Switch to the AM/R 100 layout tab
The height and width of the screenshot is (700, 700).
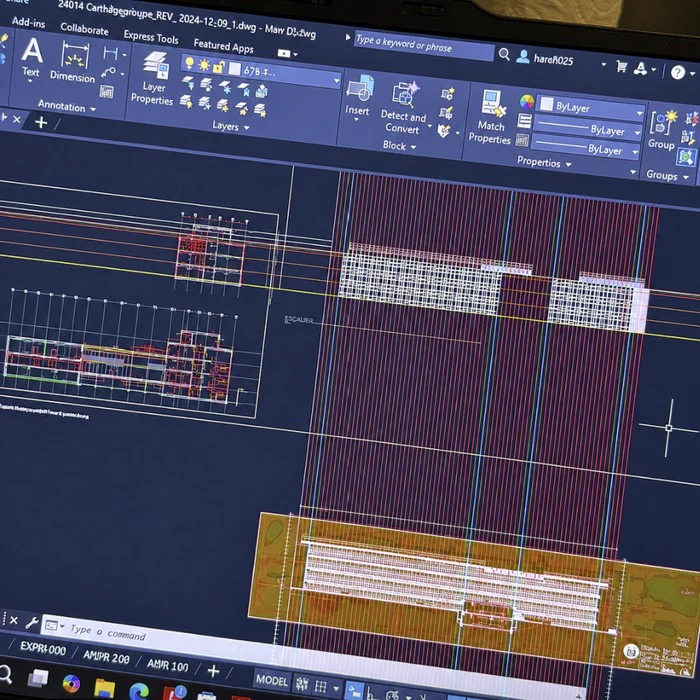pos(167,665)
